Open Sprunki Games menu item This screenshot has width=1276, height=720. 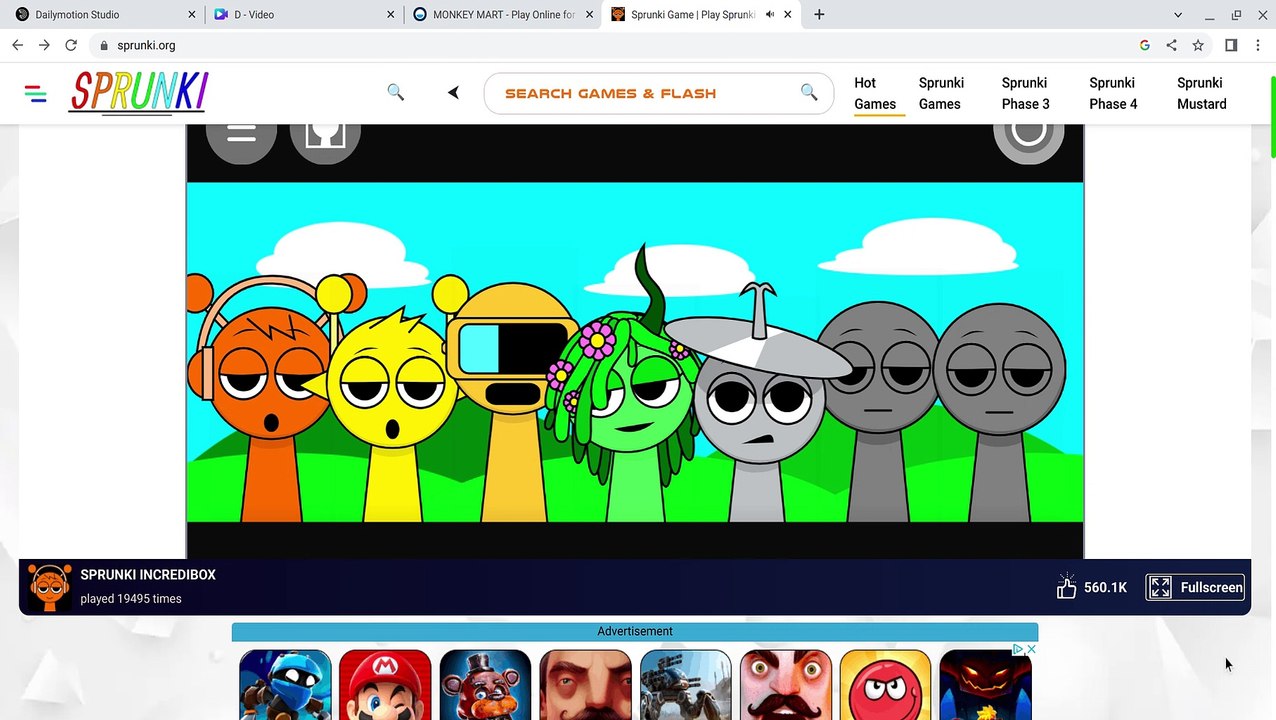click(941, 93)
